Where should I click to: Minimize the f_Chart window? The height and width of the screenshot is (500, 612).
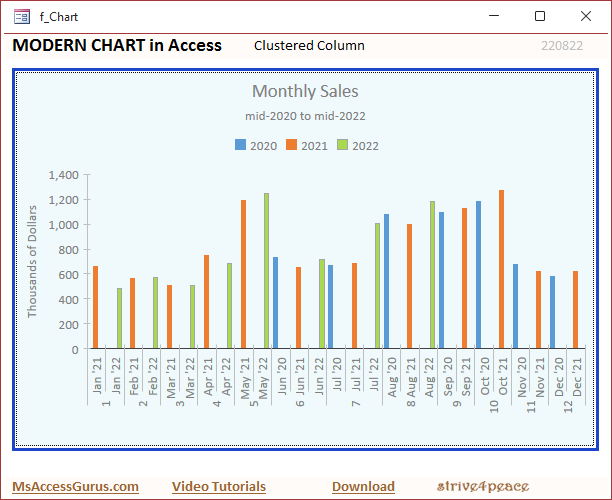pyautogui.click(x=494, y=16)
